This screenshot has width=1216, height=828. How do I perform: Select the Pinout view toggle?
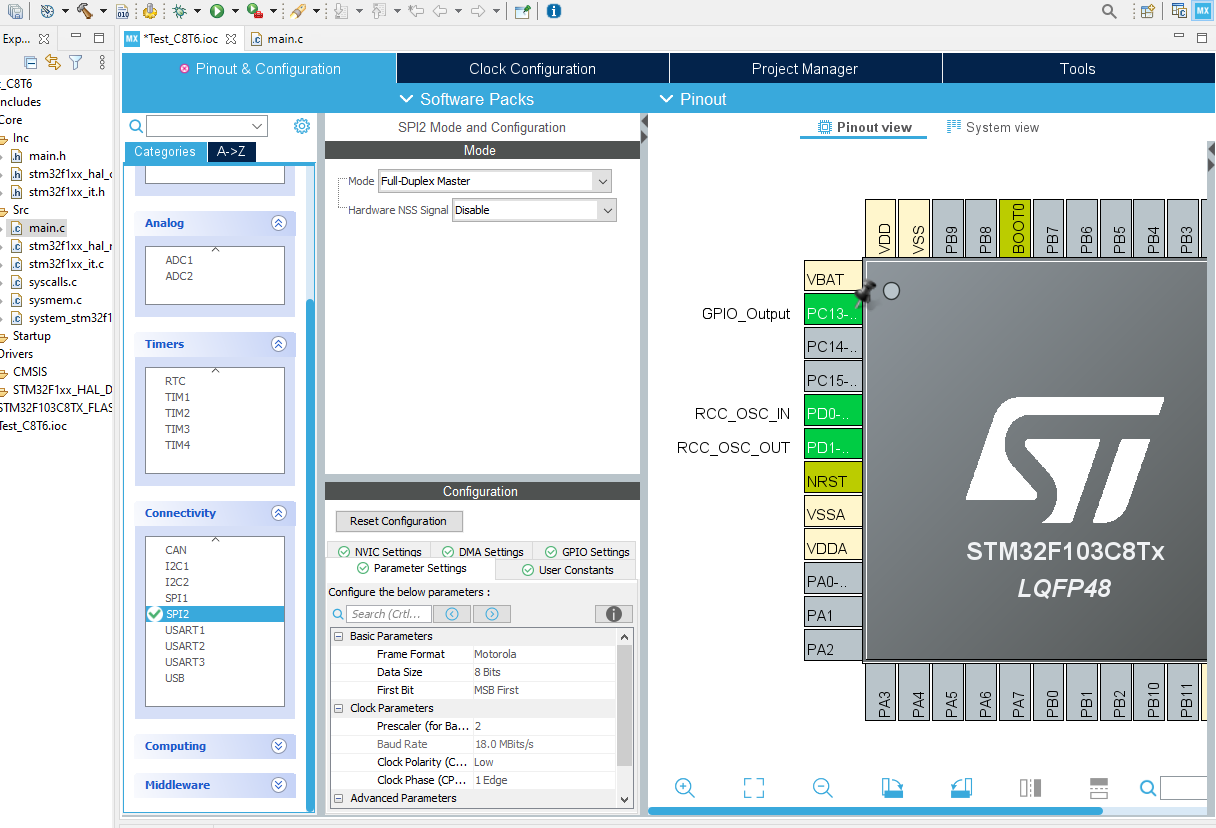[865, 127]
